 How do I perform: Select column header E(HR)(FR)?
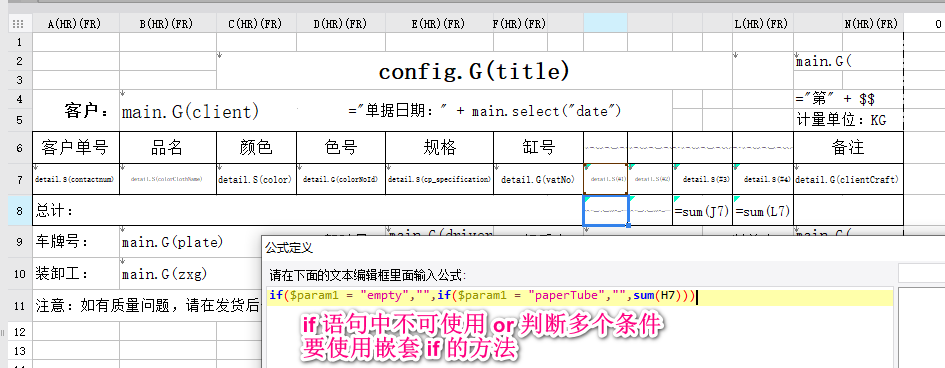tap(438, 24)
